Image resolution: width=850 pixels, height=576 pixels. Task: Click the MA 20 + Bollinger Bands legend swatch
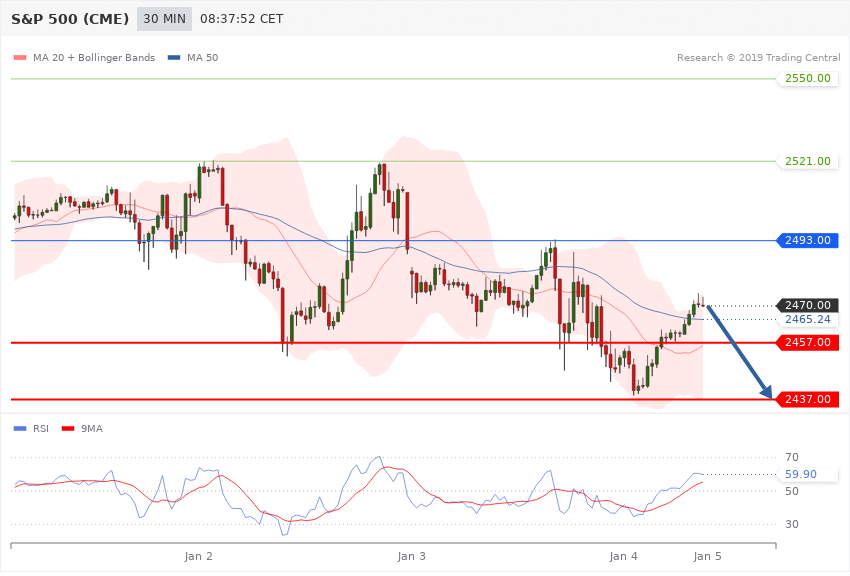click(x=20, y=57)
